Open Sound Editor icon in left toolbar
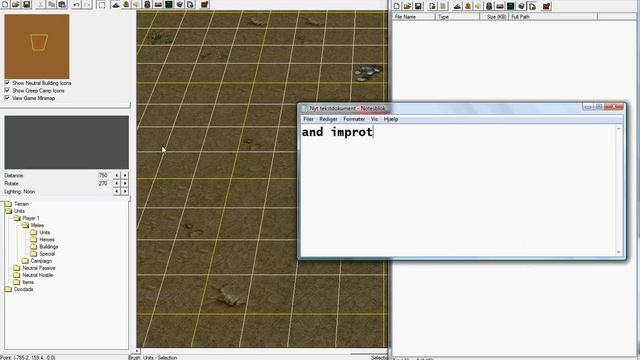This screenshot has width=640, height=360. pyautogui.click(x=136, y=4)
